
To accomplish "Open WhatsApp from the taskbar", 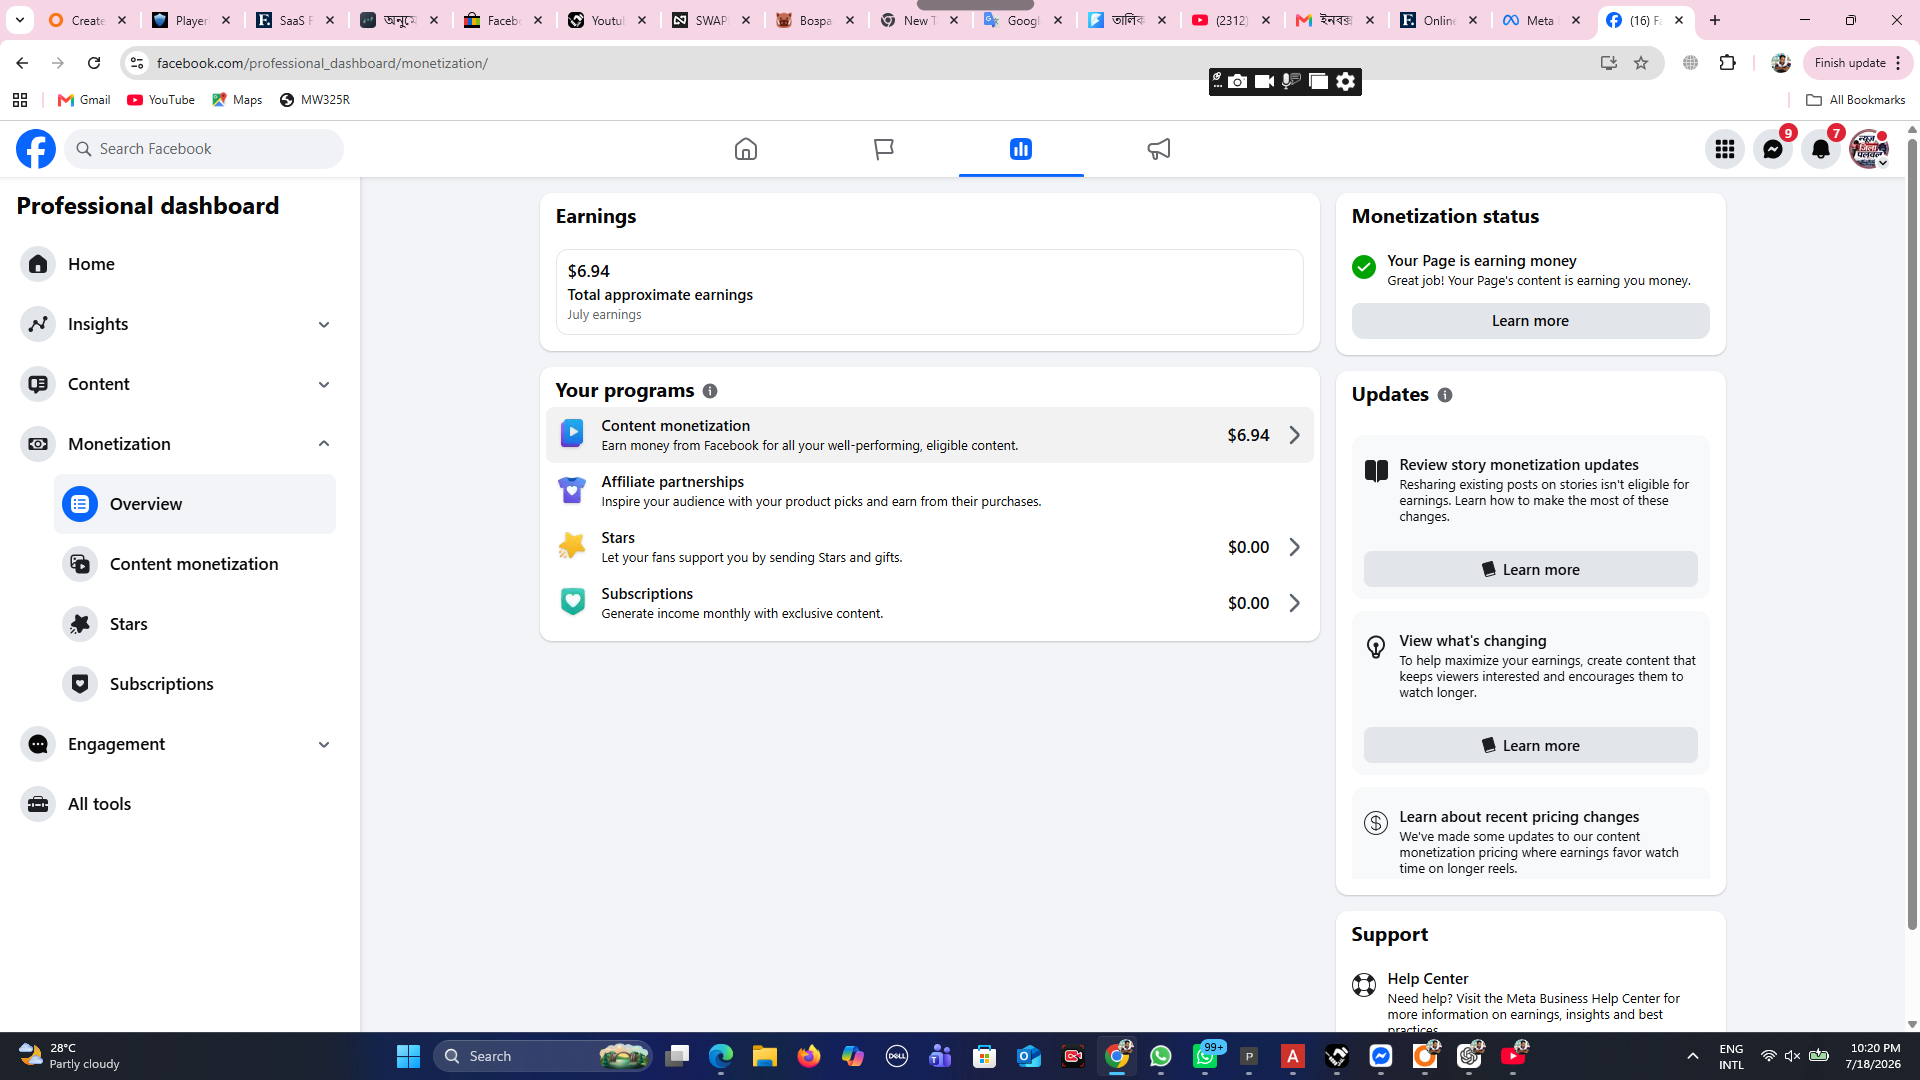I will click(1161, 1056).
